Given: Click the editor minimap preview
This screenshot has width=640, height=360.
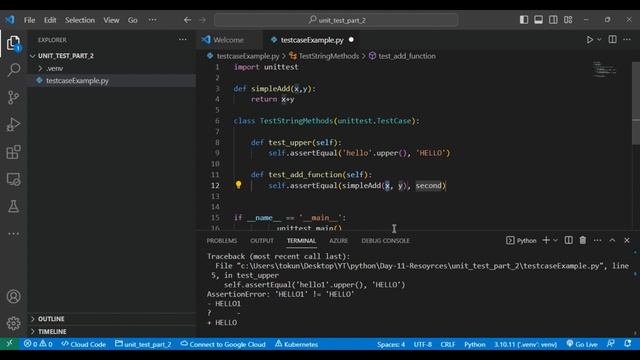Looking at the screenshot, I should tap(604, 69).
